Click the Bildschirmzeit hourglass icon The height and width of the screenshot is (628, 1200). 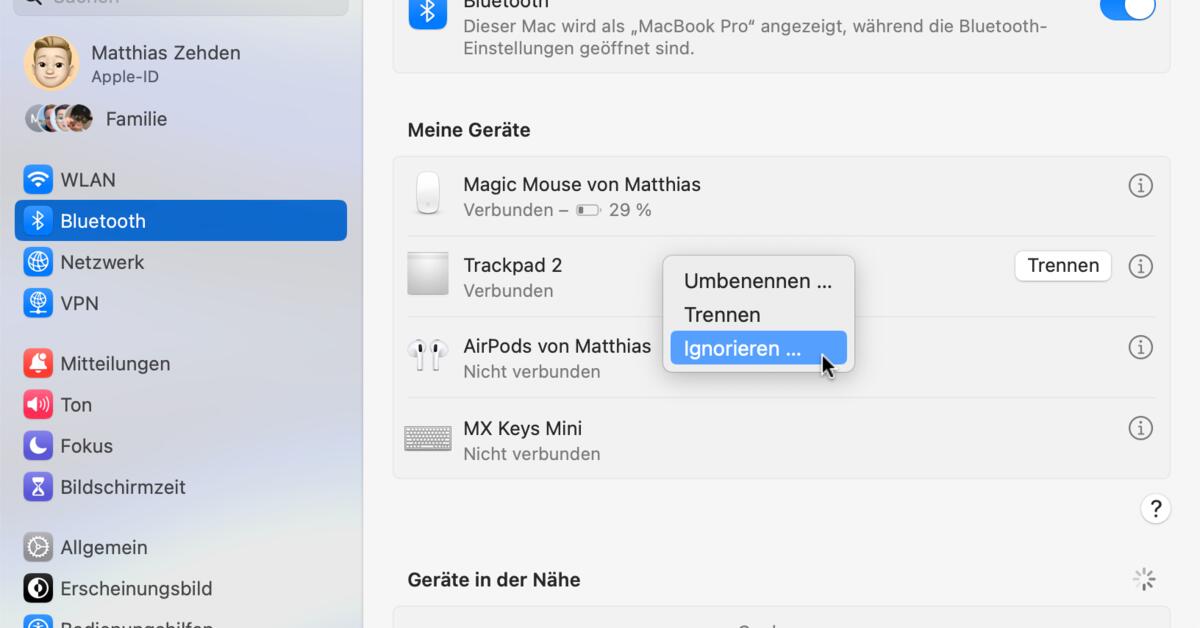point(37,487)
